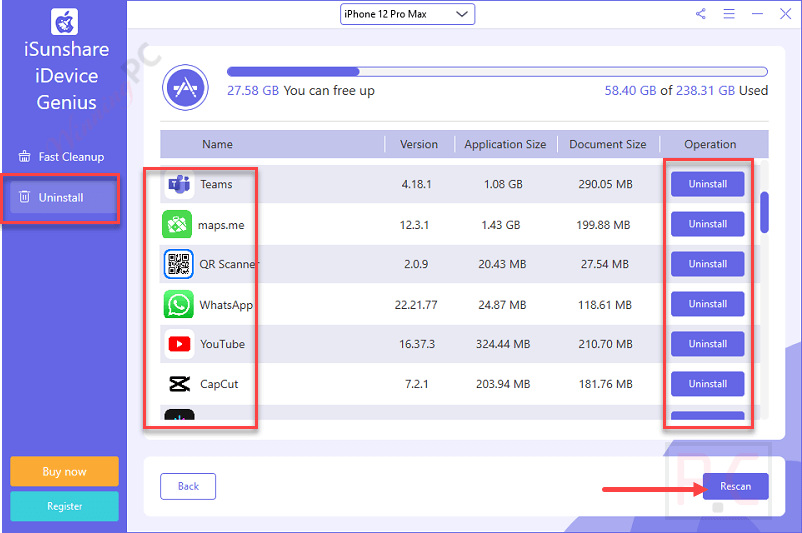The width and height of the screenshot is (802, 533).
Task: Click WhatsApp document size 118.61 MB
Action: point(605,305)
